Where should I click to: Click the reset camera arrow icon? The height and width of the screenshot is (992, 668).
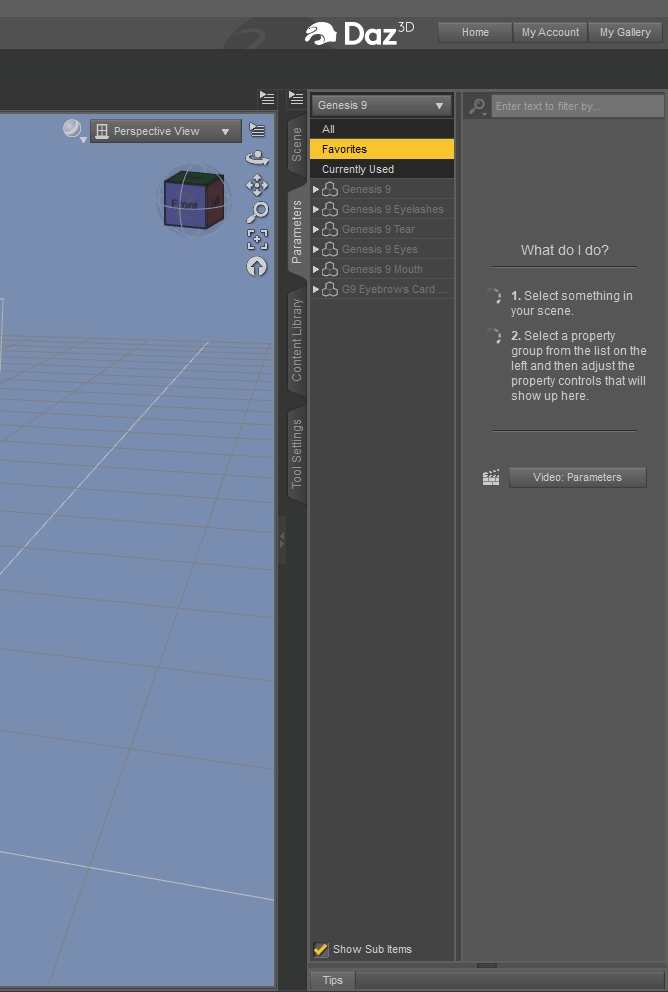(x=257, y=267)
